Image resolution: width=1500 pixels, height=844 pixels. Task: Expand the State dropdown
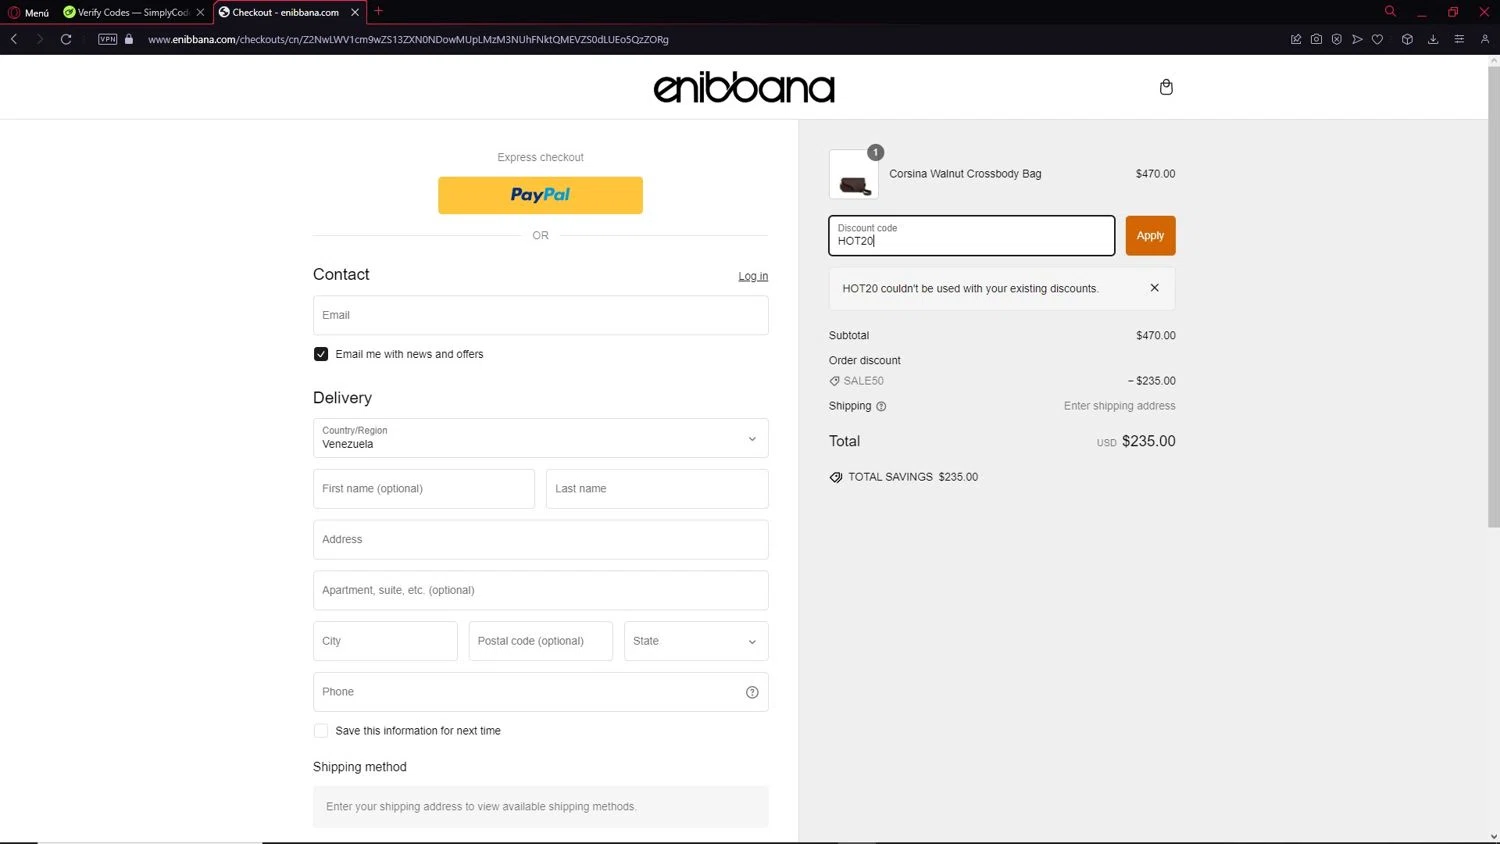pyautogui.click(x=696, y=641)
